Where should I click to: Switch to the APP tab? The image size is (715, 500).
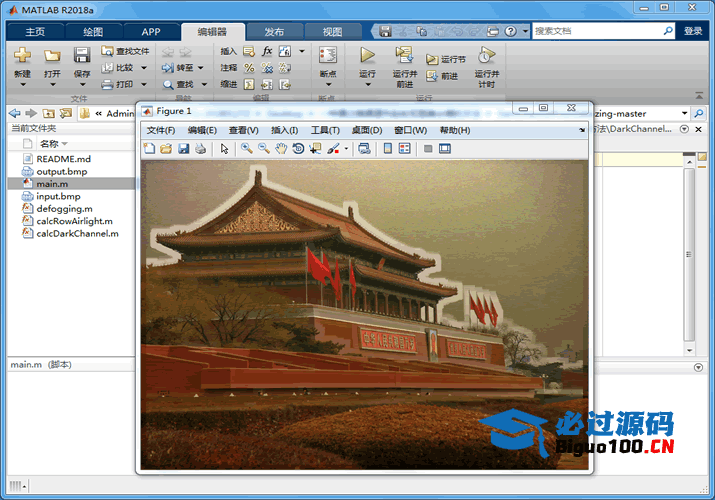(x=151, y=32)
